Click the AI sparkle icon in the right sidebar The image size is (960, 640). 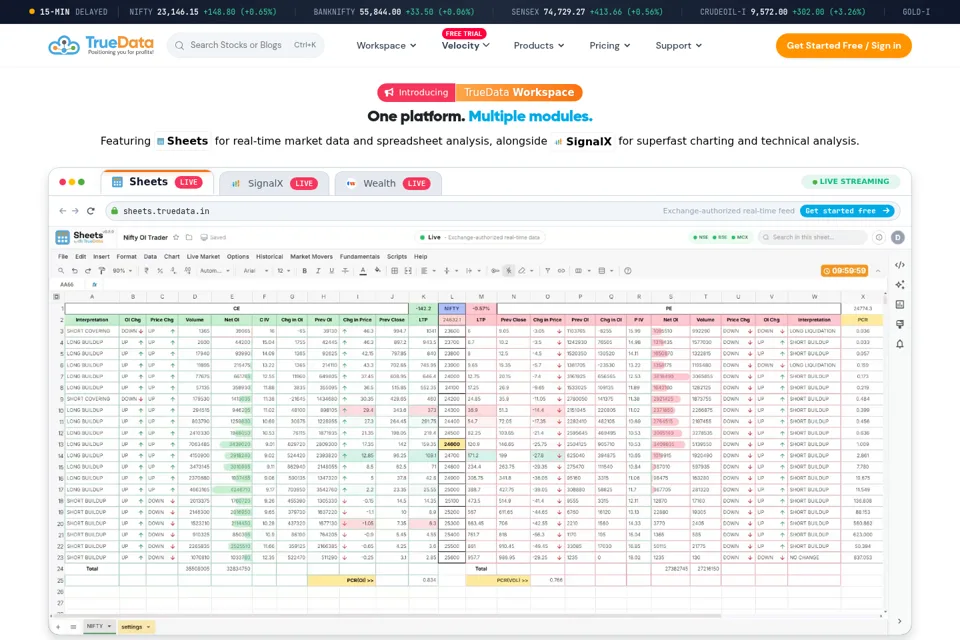[899, 285]
